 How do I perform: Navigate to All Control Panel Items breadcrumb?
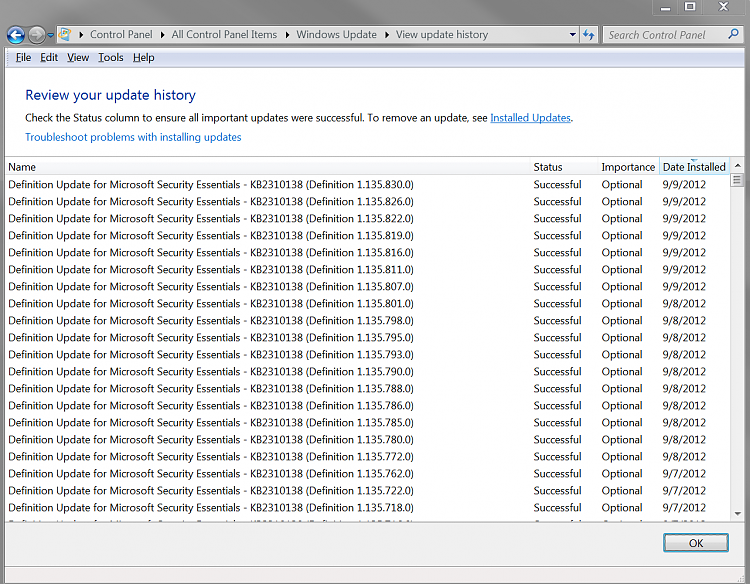[224, 34]
